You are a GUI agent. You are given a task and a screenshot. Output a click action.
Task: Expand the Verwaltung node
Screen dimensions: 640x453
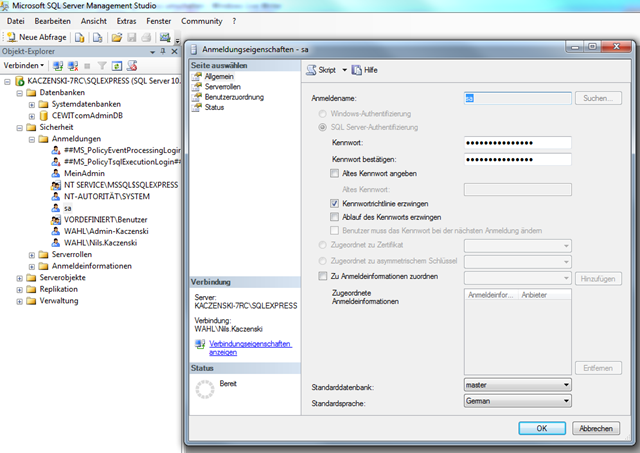pyautogui.click(x=20, y=302)
